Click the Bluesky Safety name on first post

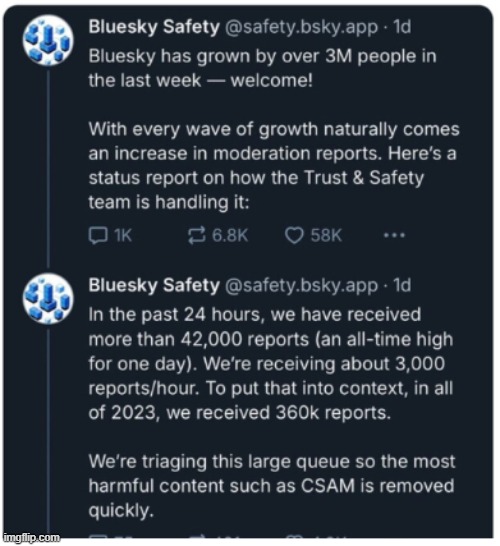point(154,27)
